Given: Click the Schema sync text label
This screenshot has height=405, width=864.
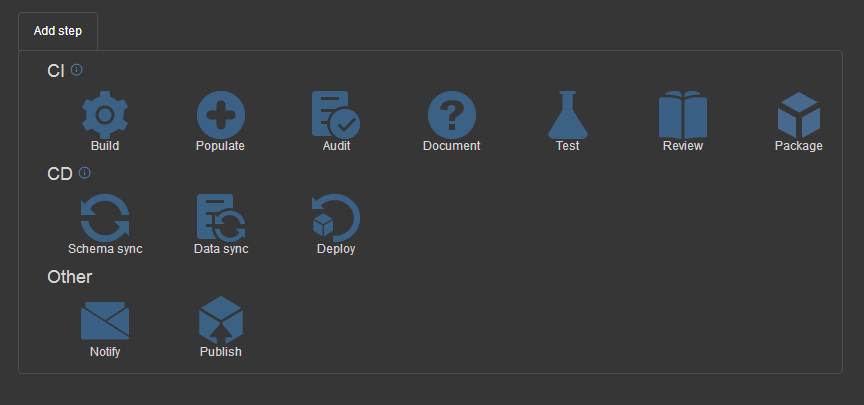Looking at the screenshot, I should [x=105, y=249].
